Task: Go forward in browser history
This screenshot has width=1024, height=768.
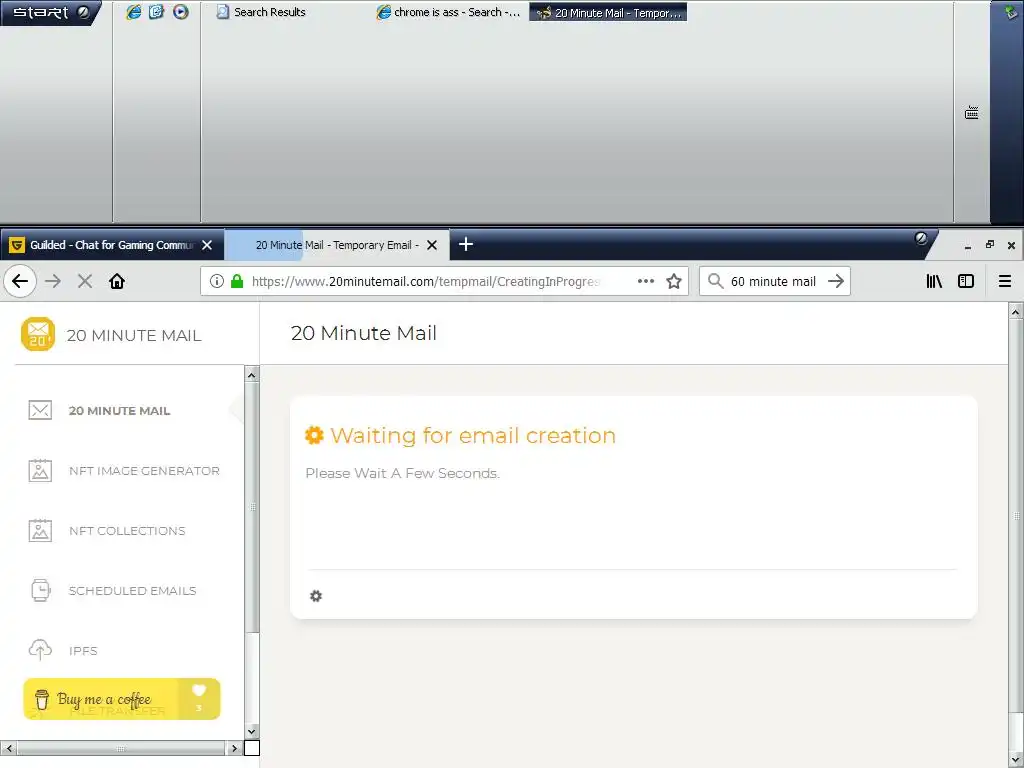Action: [x=53, y=281]
